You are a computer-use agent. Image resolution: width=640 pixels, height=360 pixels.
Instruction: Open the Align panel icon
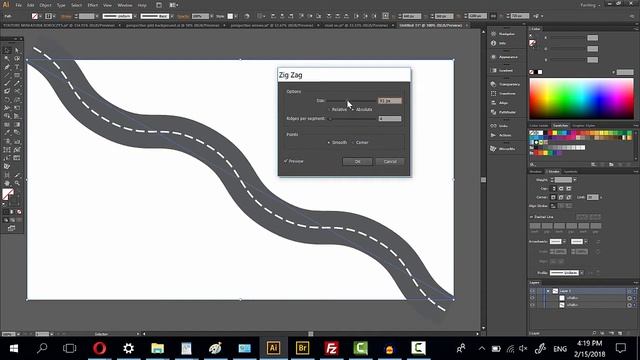493,103
